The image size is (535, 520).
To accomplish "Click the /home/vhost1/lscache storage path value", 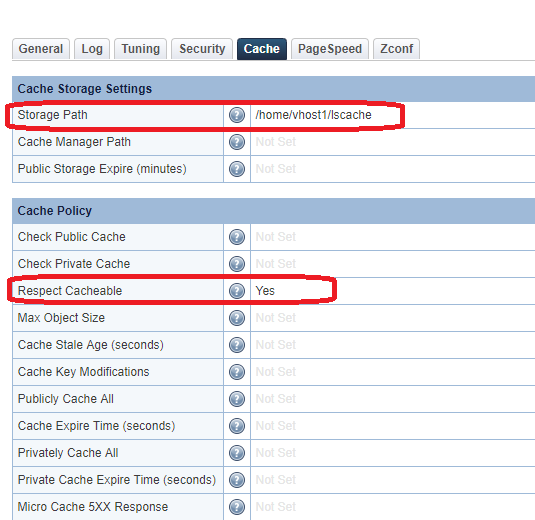I will coord(313,115).
